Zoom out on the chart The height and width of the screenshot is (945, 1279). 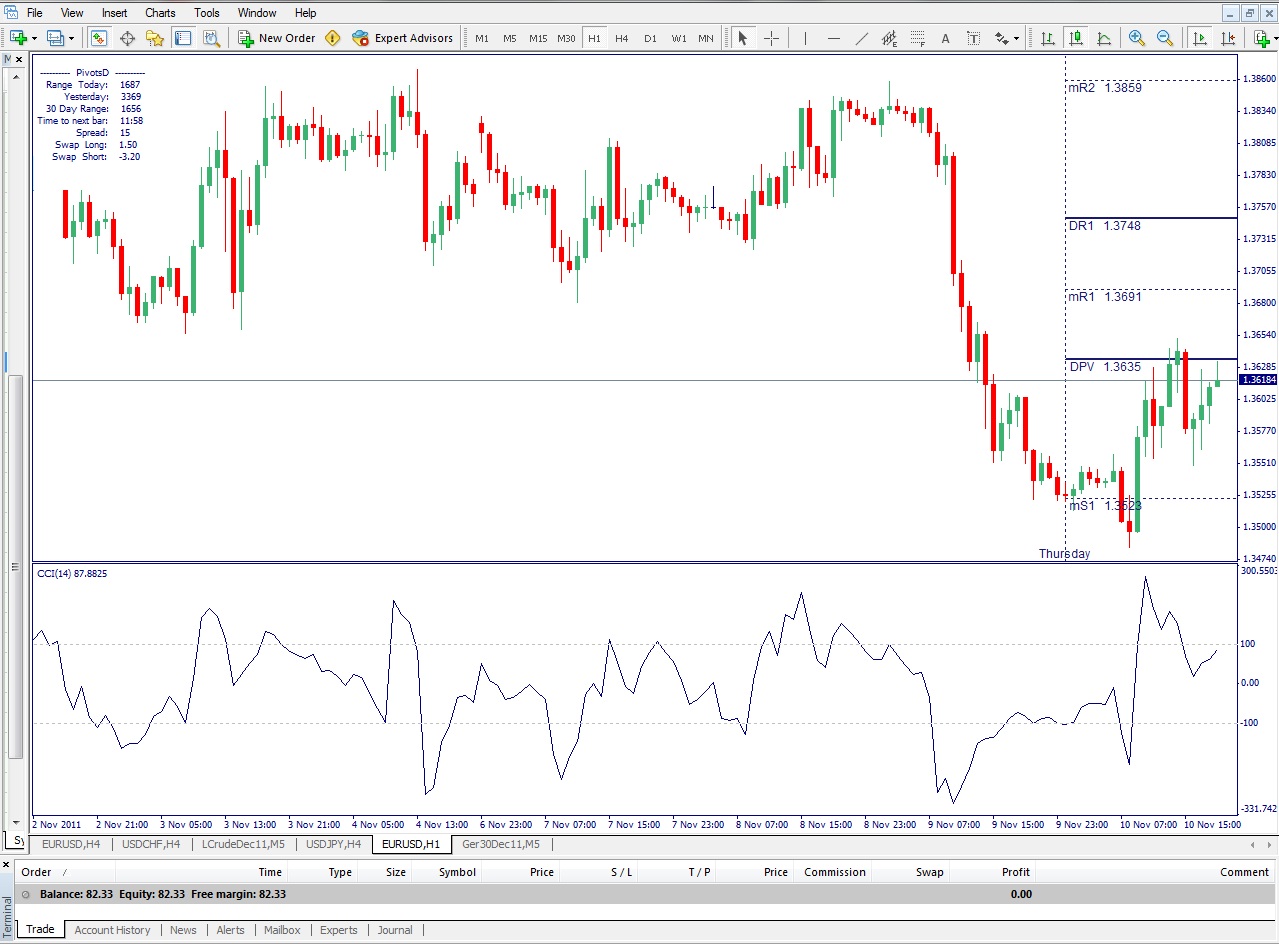(x=1165, y=38)
